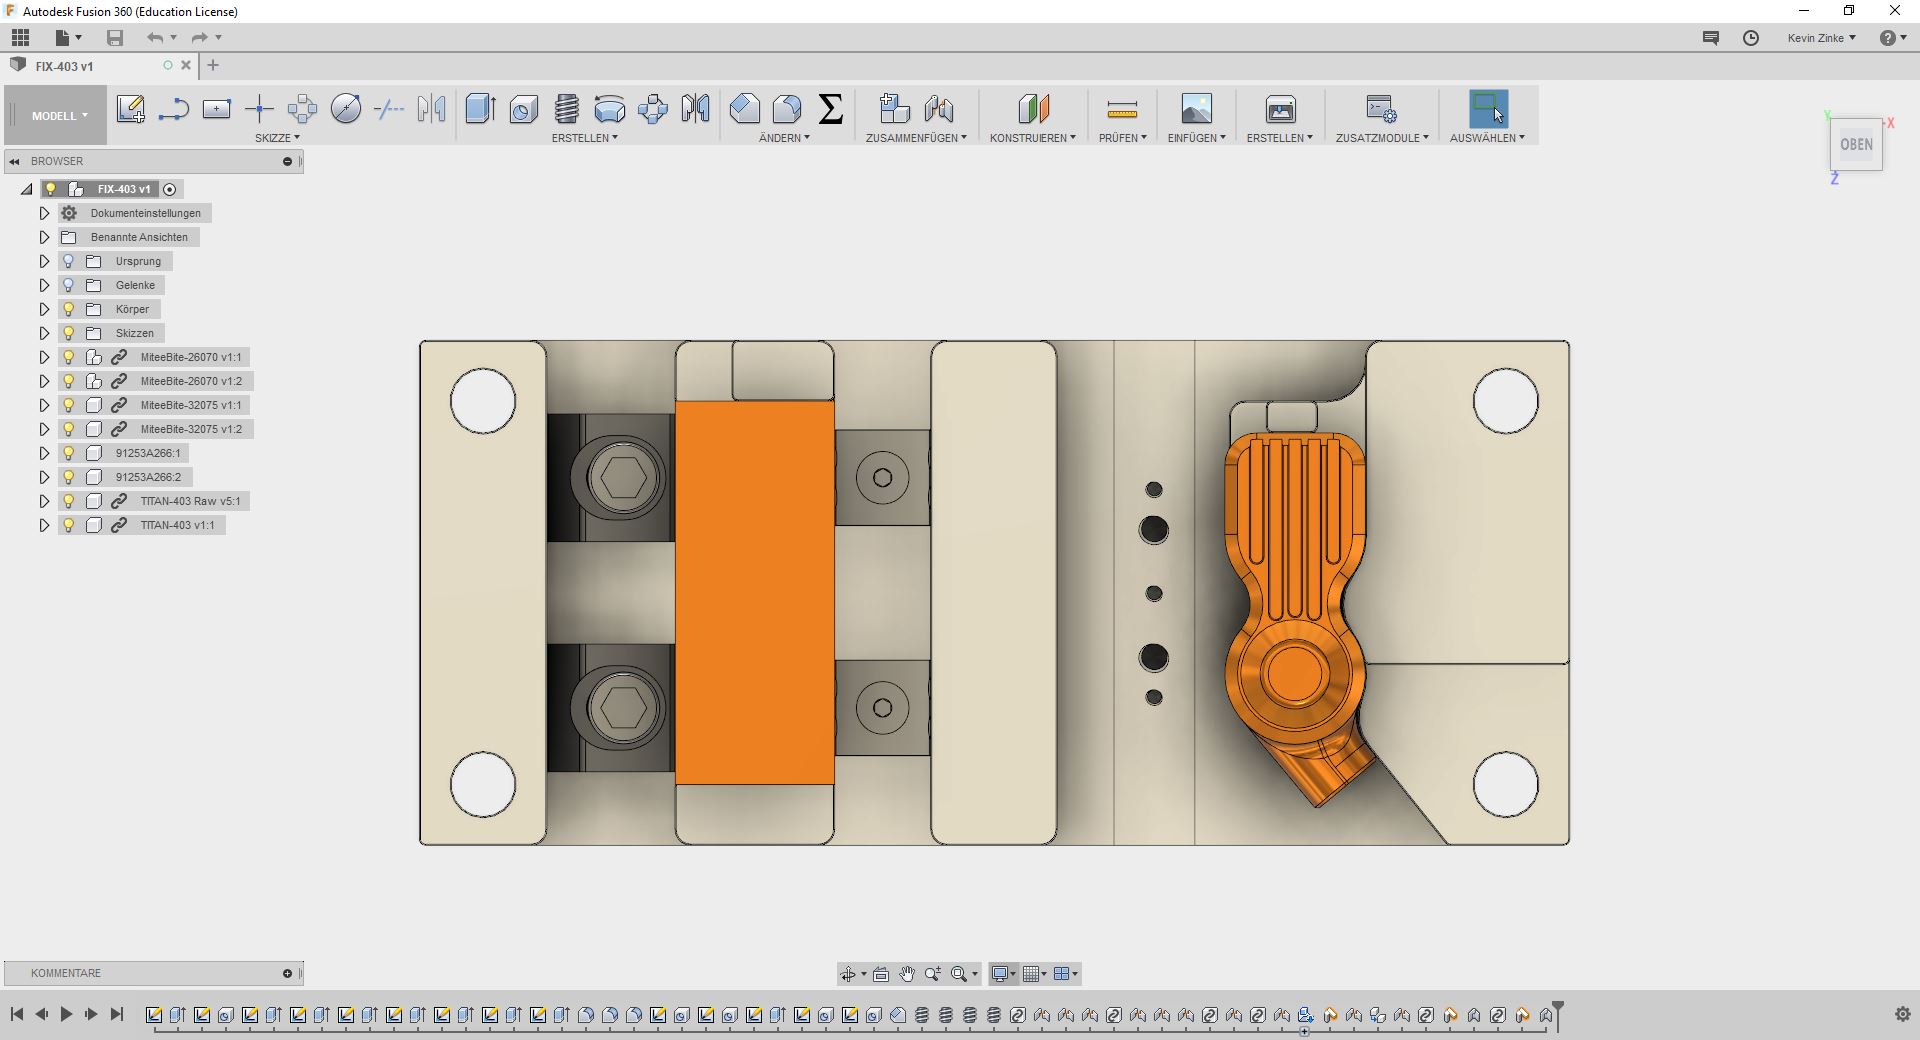Click the Measure ruler icon
Image resolution: width=1920 pixels, height=1040 pixels.
tap(1122, 109)
